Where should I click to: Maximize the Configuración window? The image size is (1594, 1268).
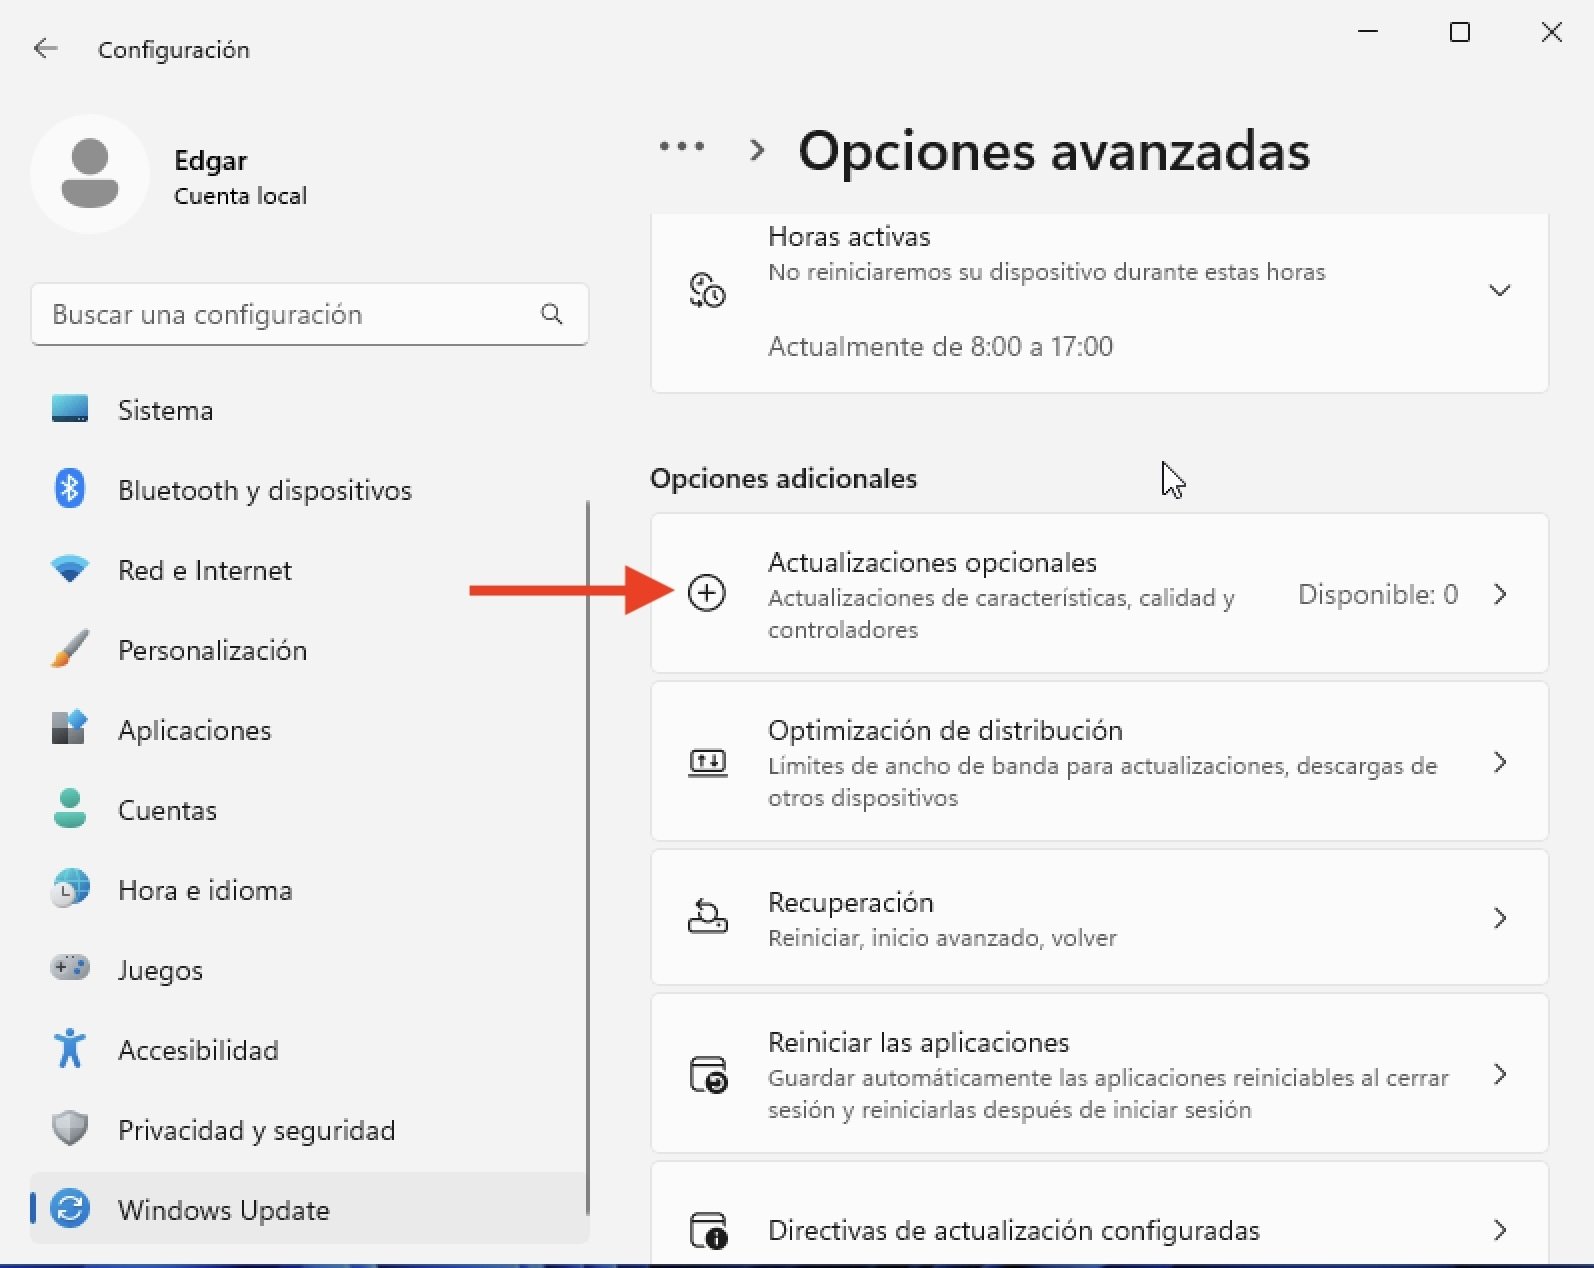1460,32
